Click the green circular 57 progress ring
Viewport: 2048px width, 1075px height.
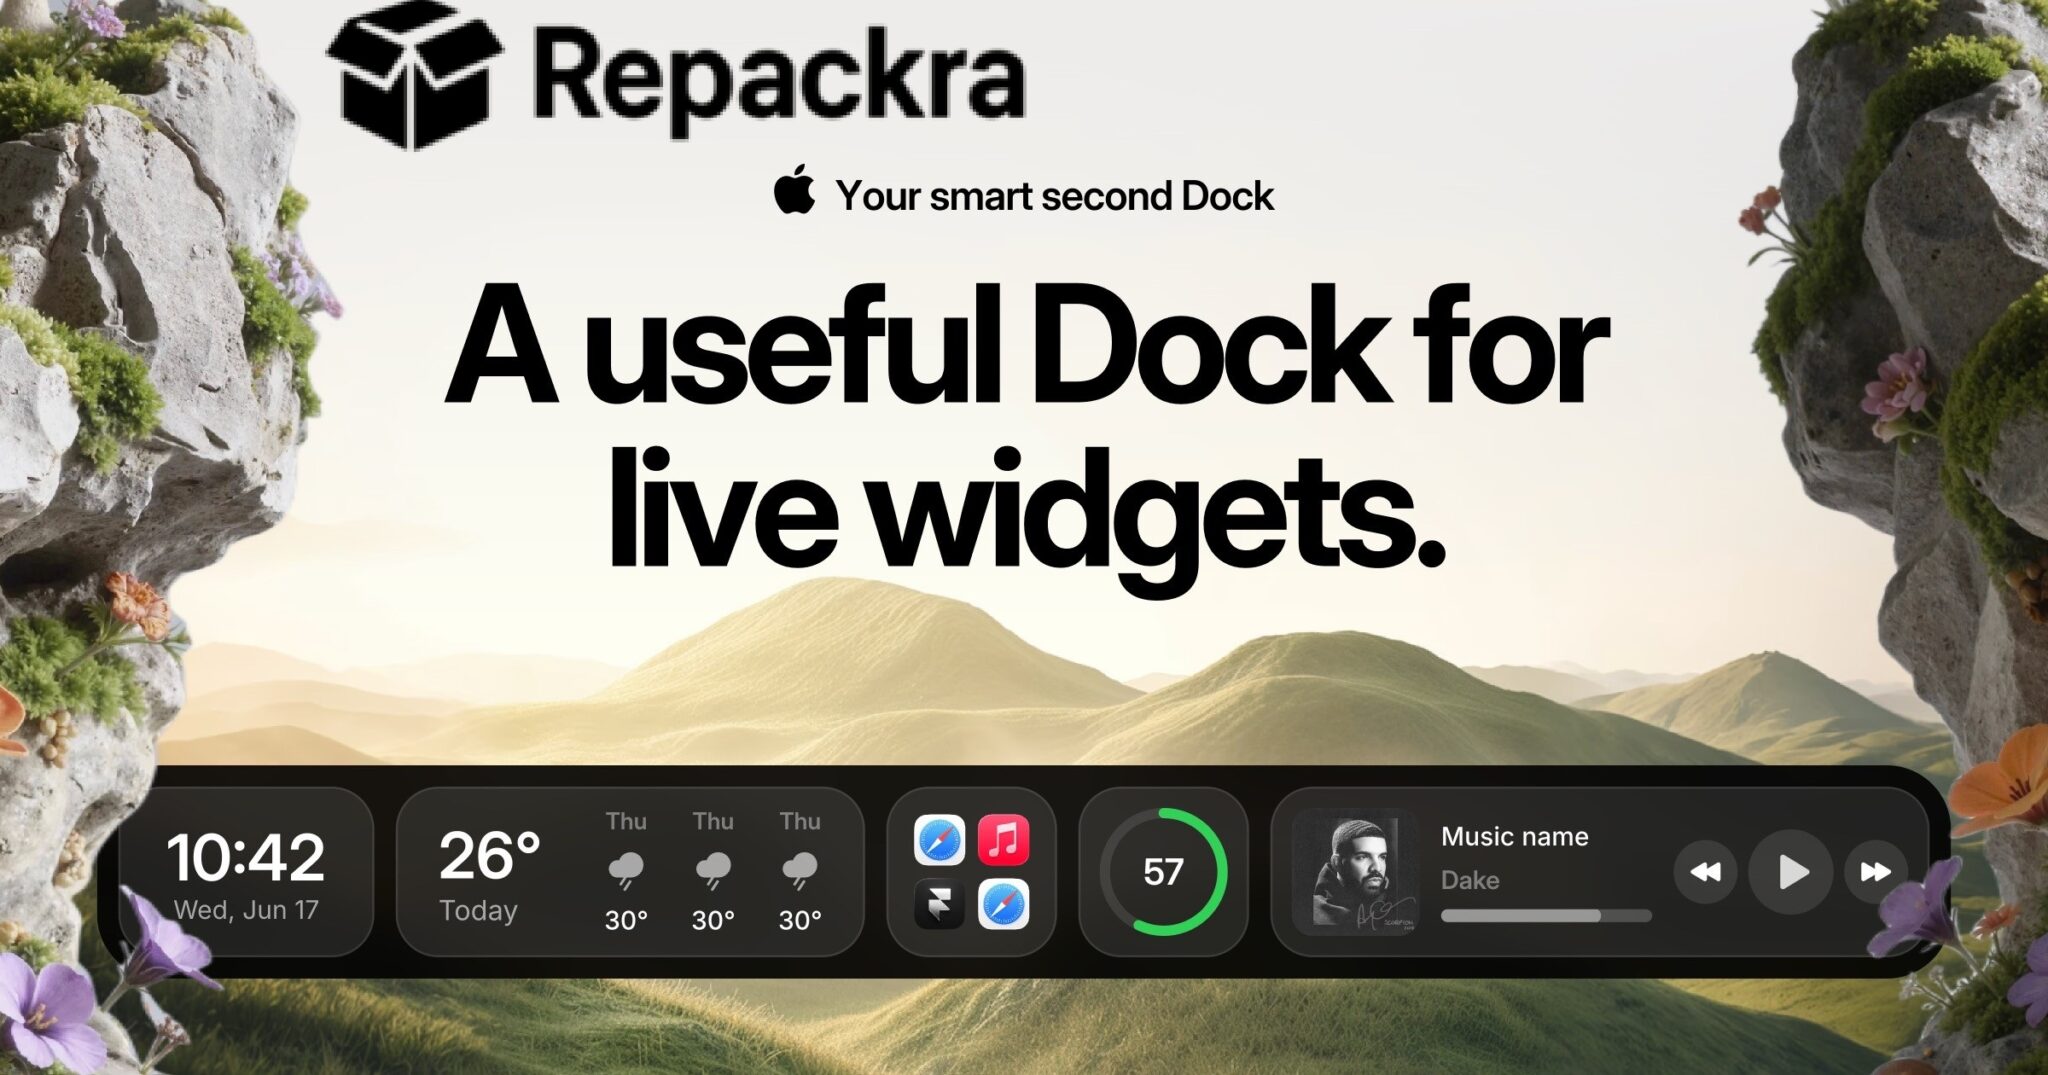click(1163, 872)
